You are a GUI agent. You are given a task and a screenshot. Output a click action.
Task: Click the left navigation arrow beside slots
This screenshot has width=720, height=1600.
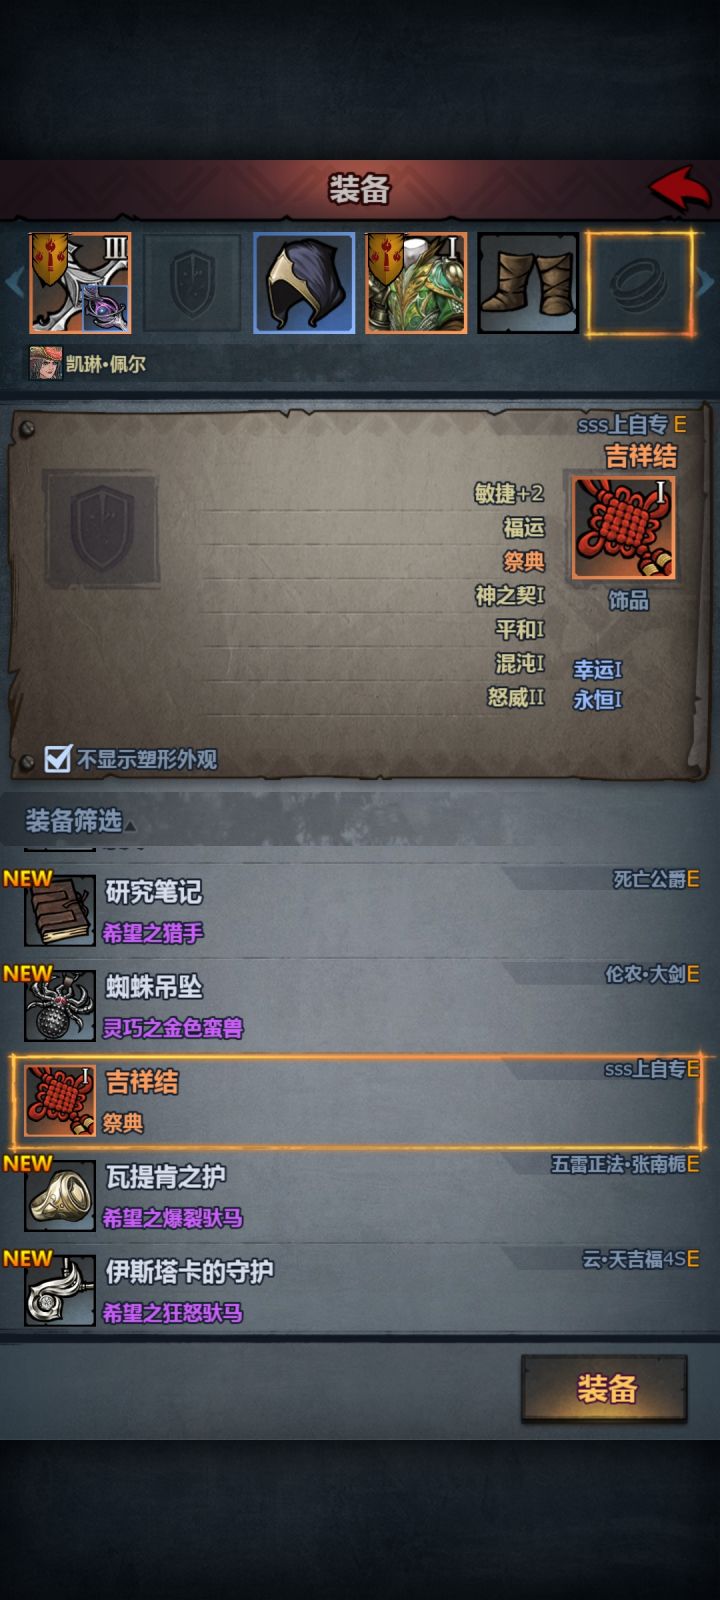13,283
